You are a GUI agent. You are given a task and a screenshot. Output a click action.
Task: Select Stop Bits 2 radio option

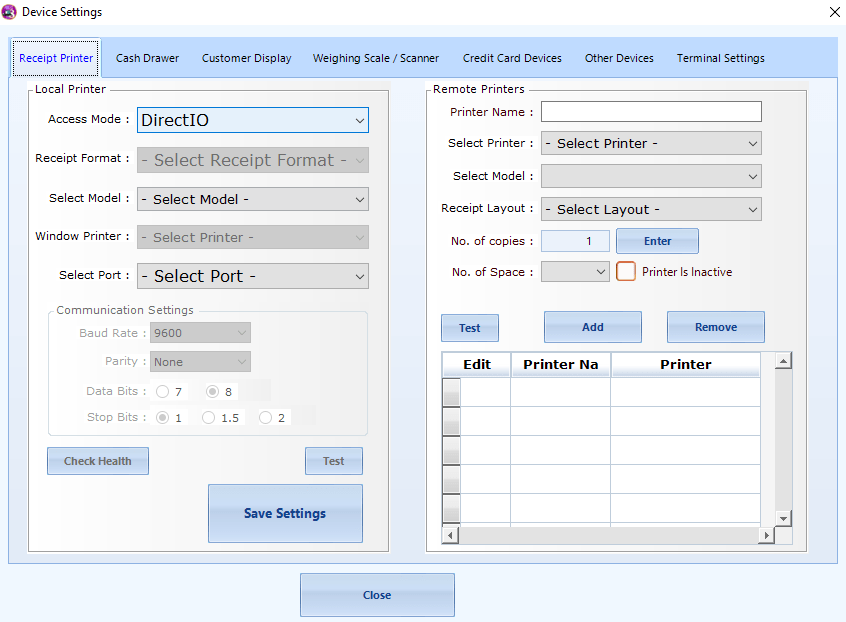pyautogui.click(x=265, y=418)
